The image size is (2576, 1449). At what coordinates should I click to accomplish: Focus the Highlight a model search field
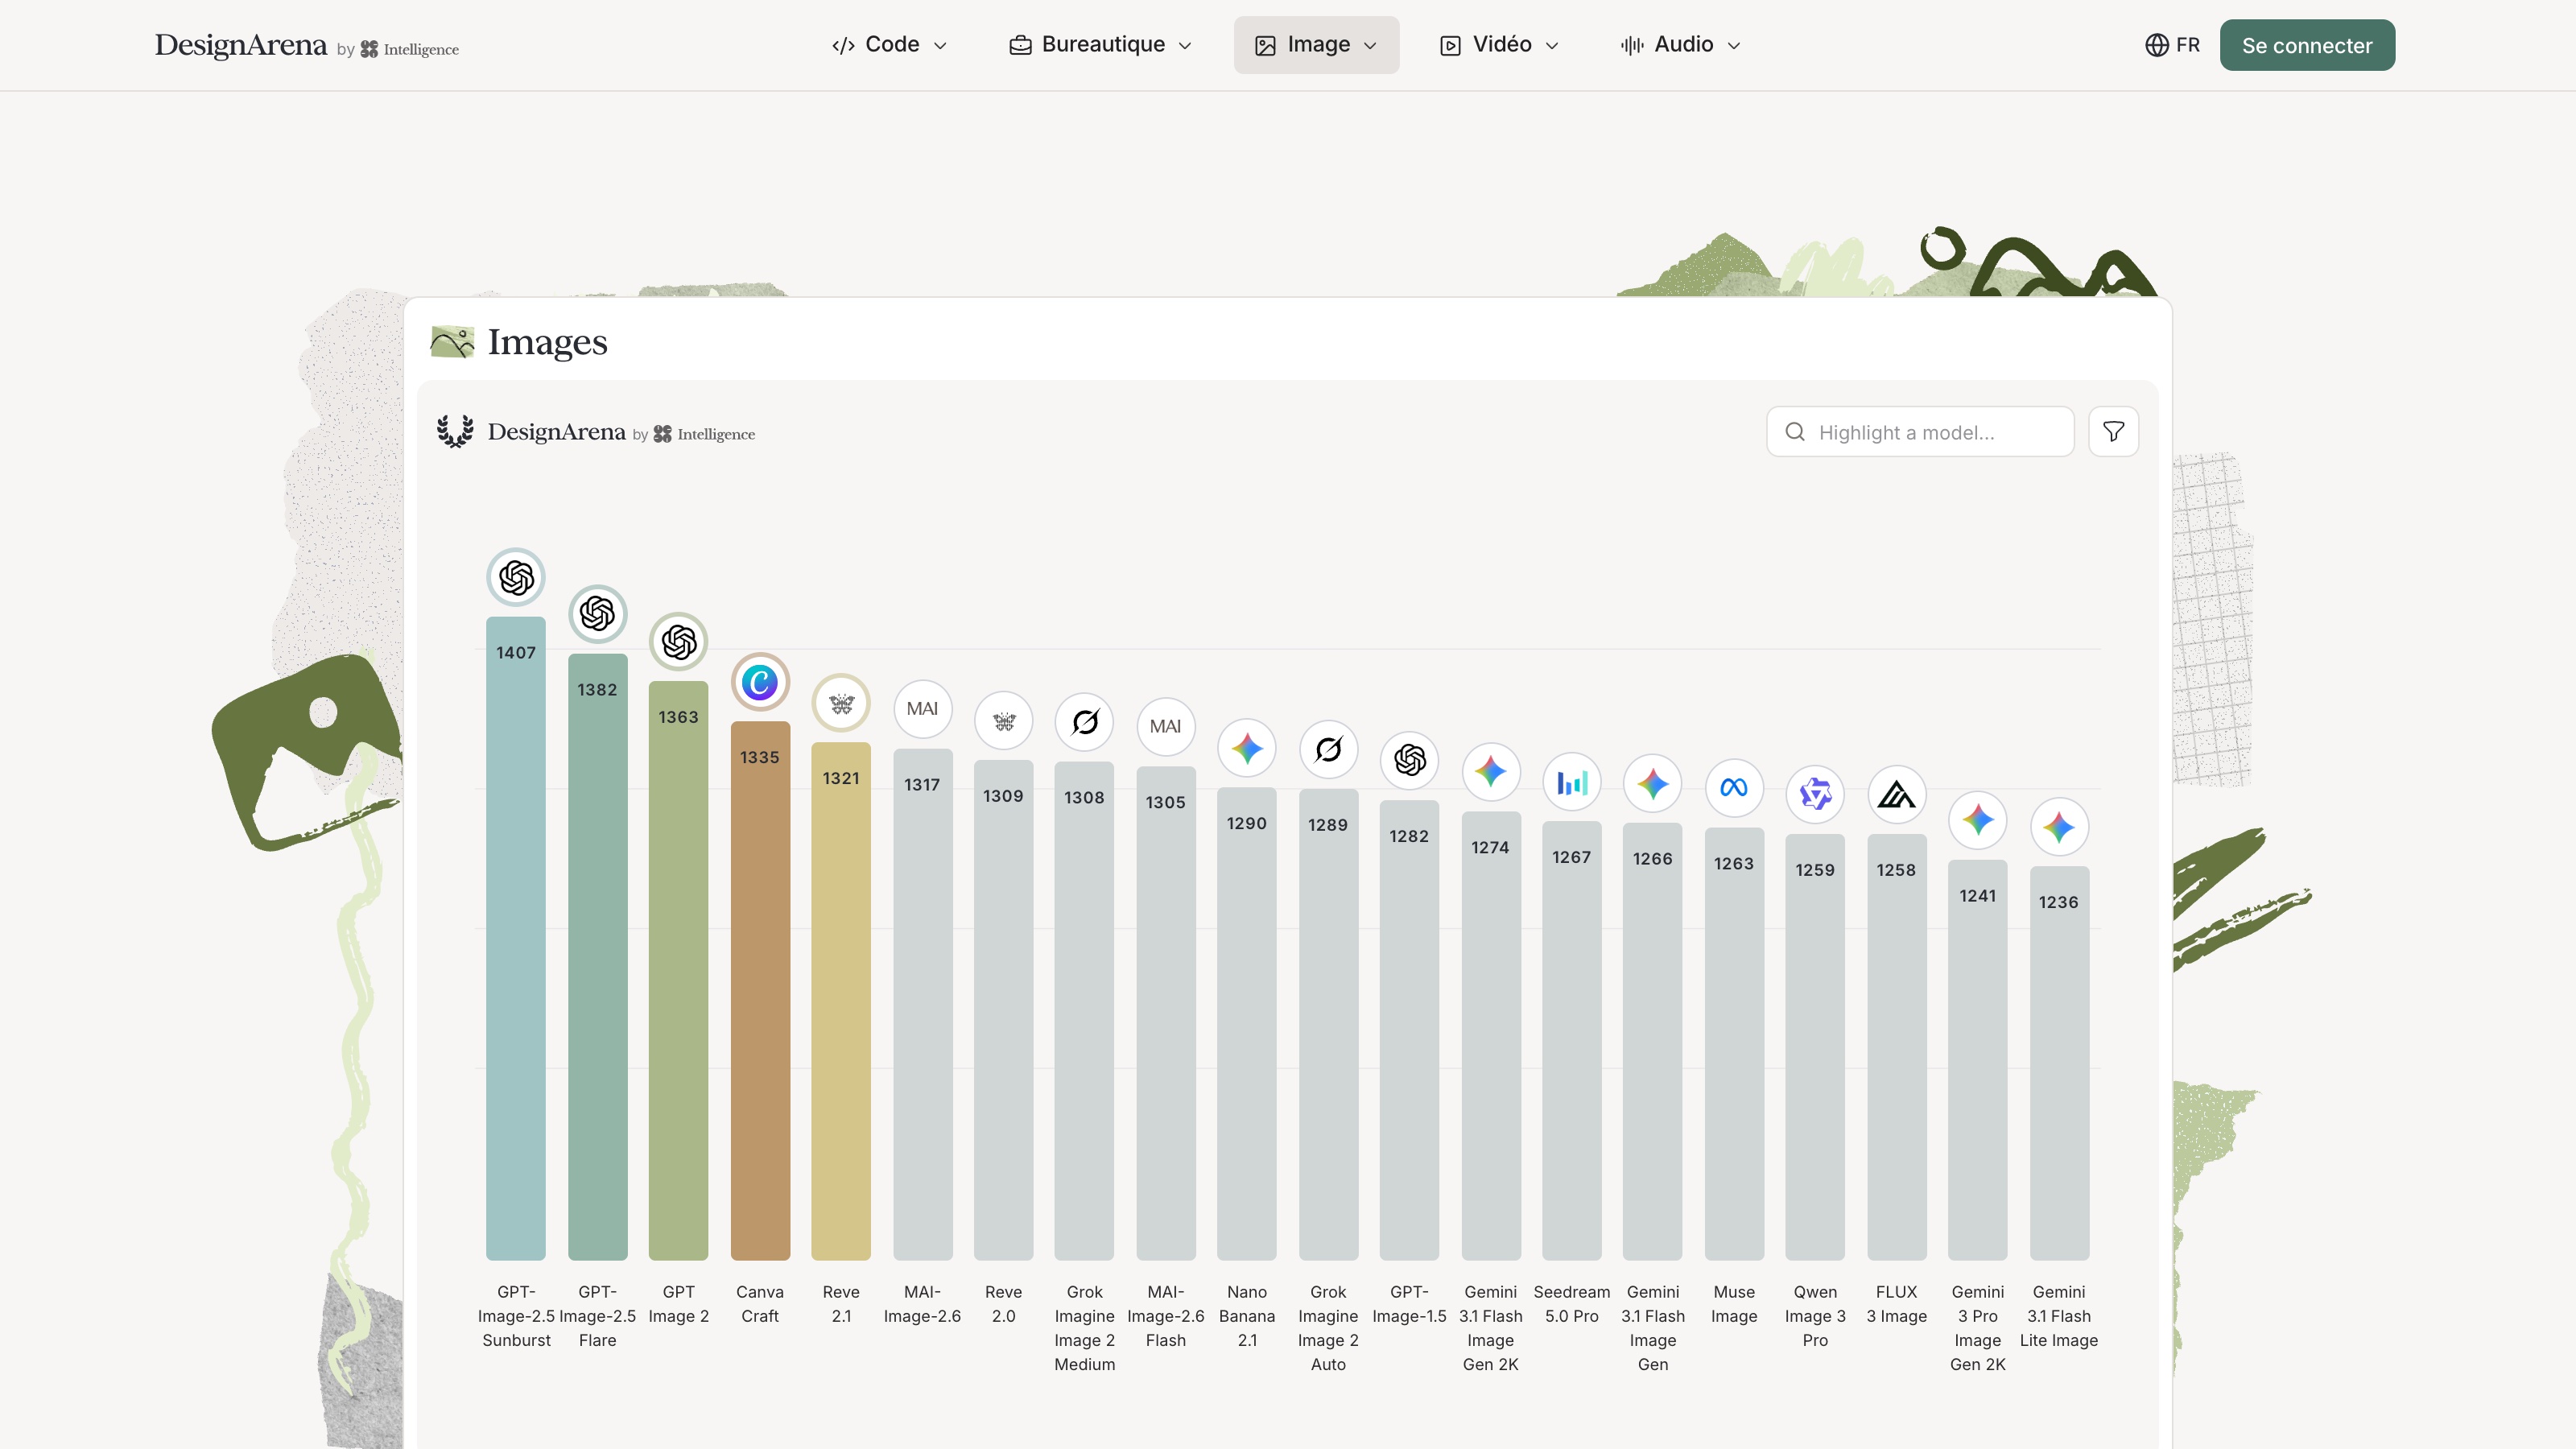point(1920,432)
